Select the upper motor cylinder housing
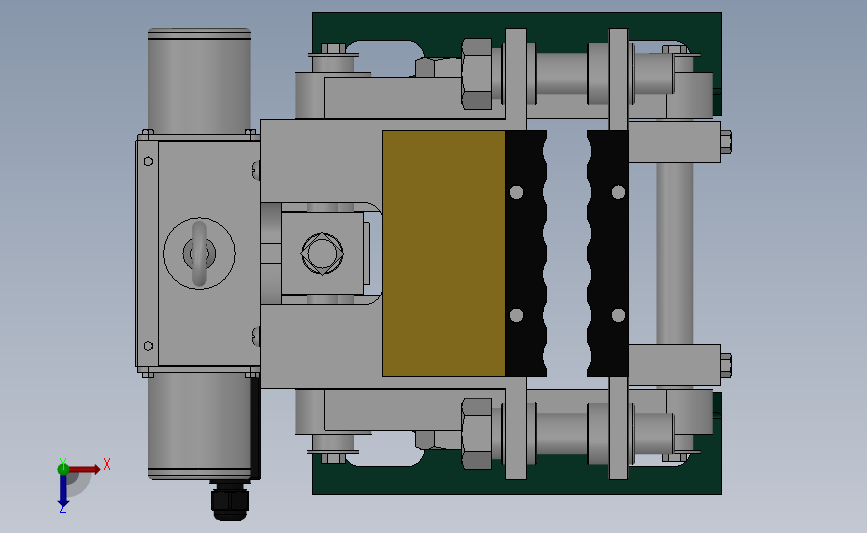Screen dimensions: 867x533 pos(199,81)
